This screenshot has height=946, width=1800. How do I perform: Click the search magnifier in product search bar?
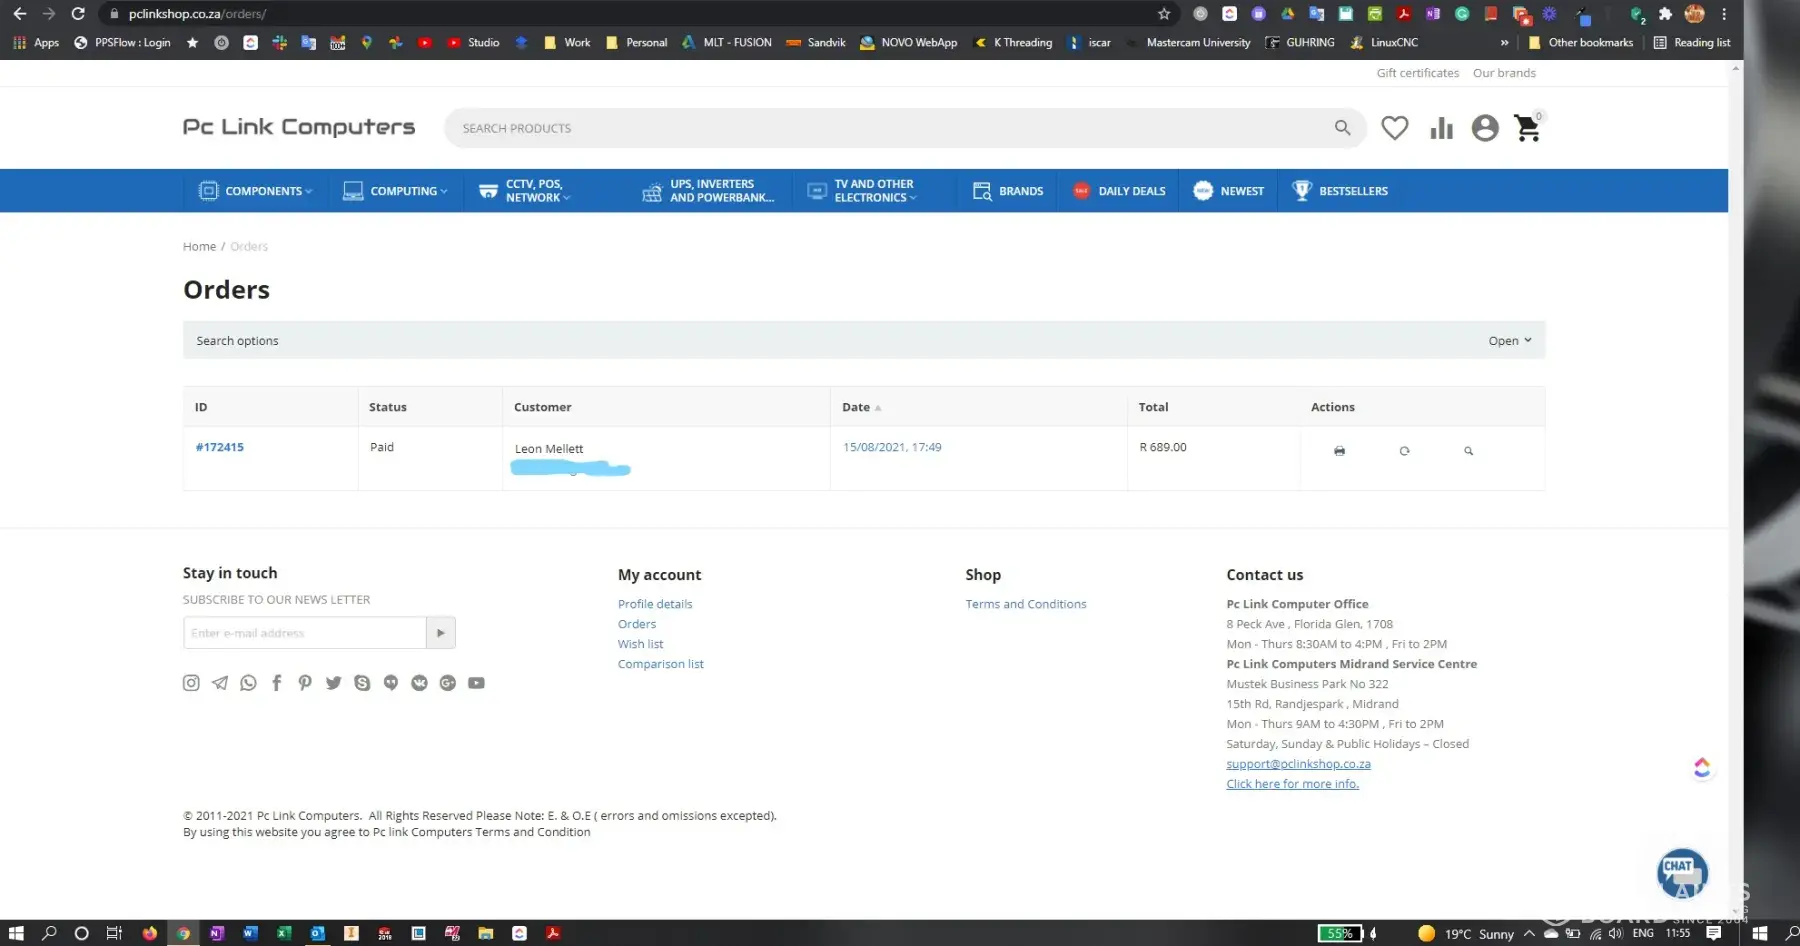click(x=1342, y=128)
